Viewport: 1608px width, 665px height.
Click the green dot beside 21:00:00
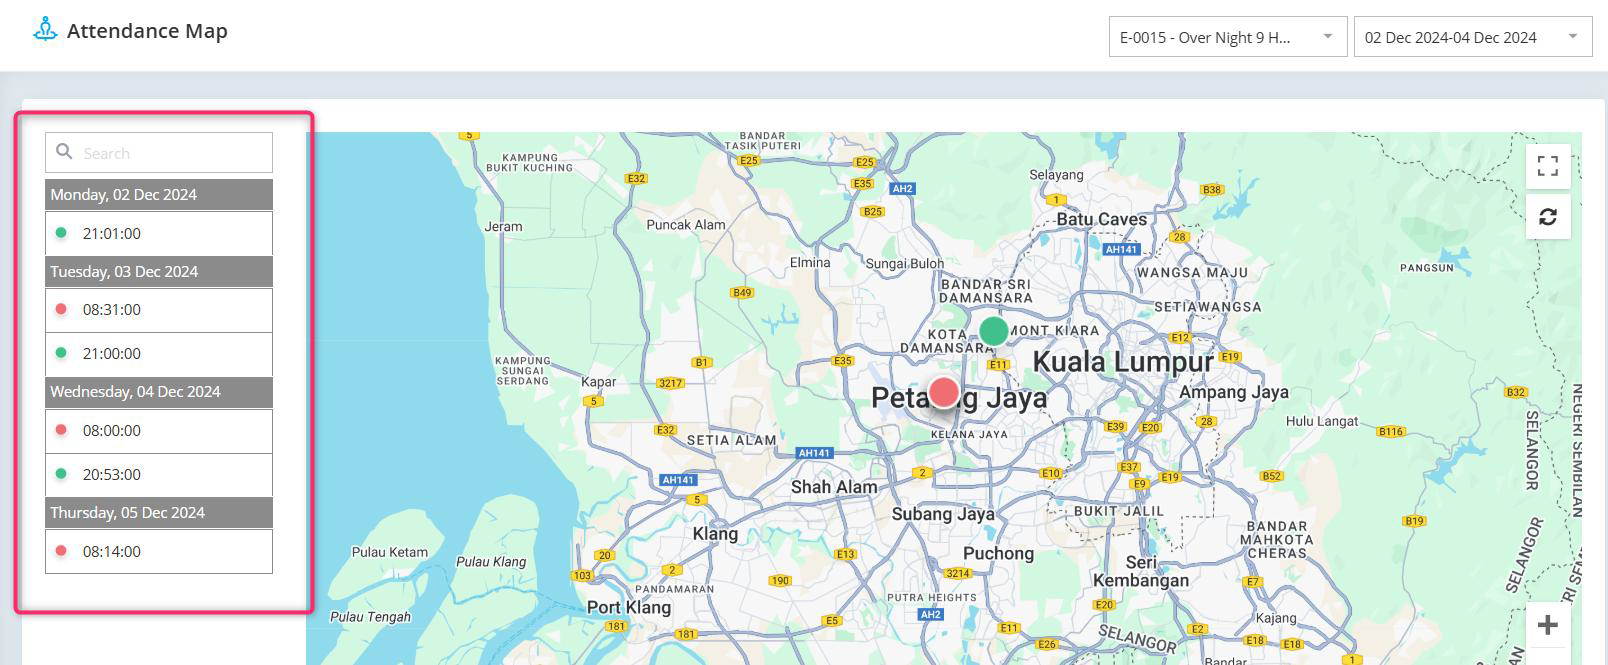coord(61,353)
